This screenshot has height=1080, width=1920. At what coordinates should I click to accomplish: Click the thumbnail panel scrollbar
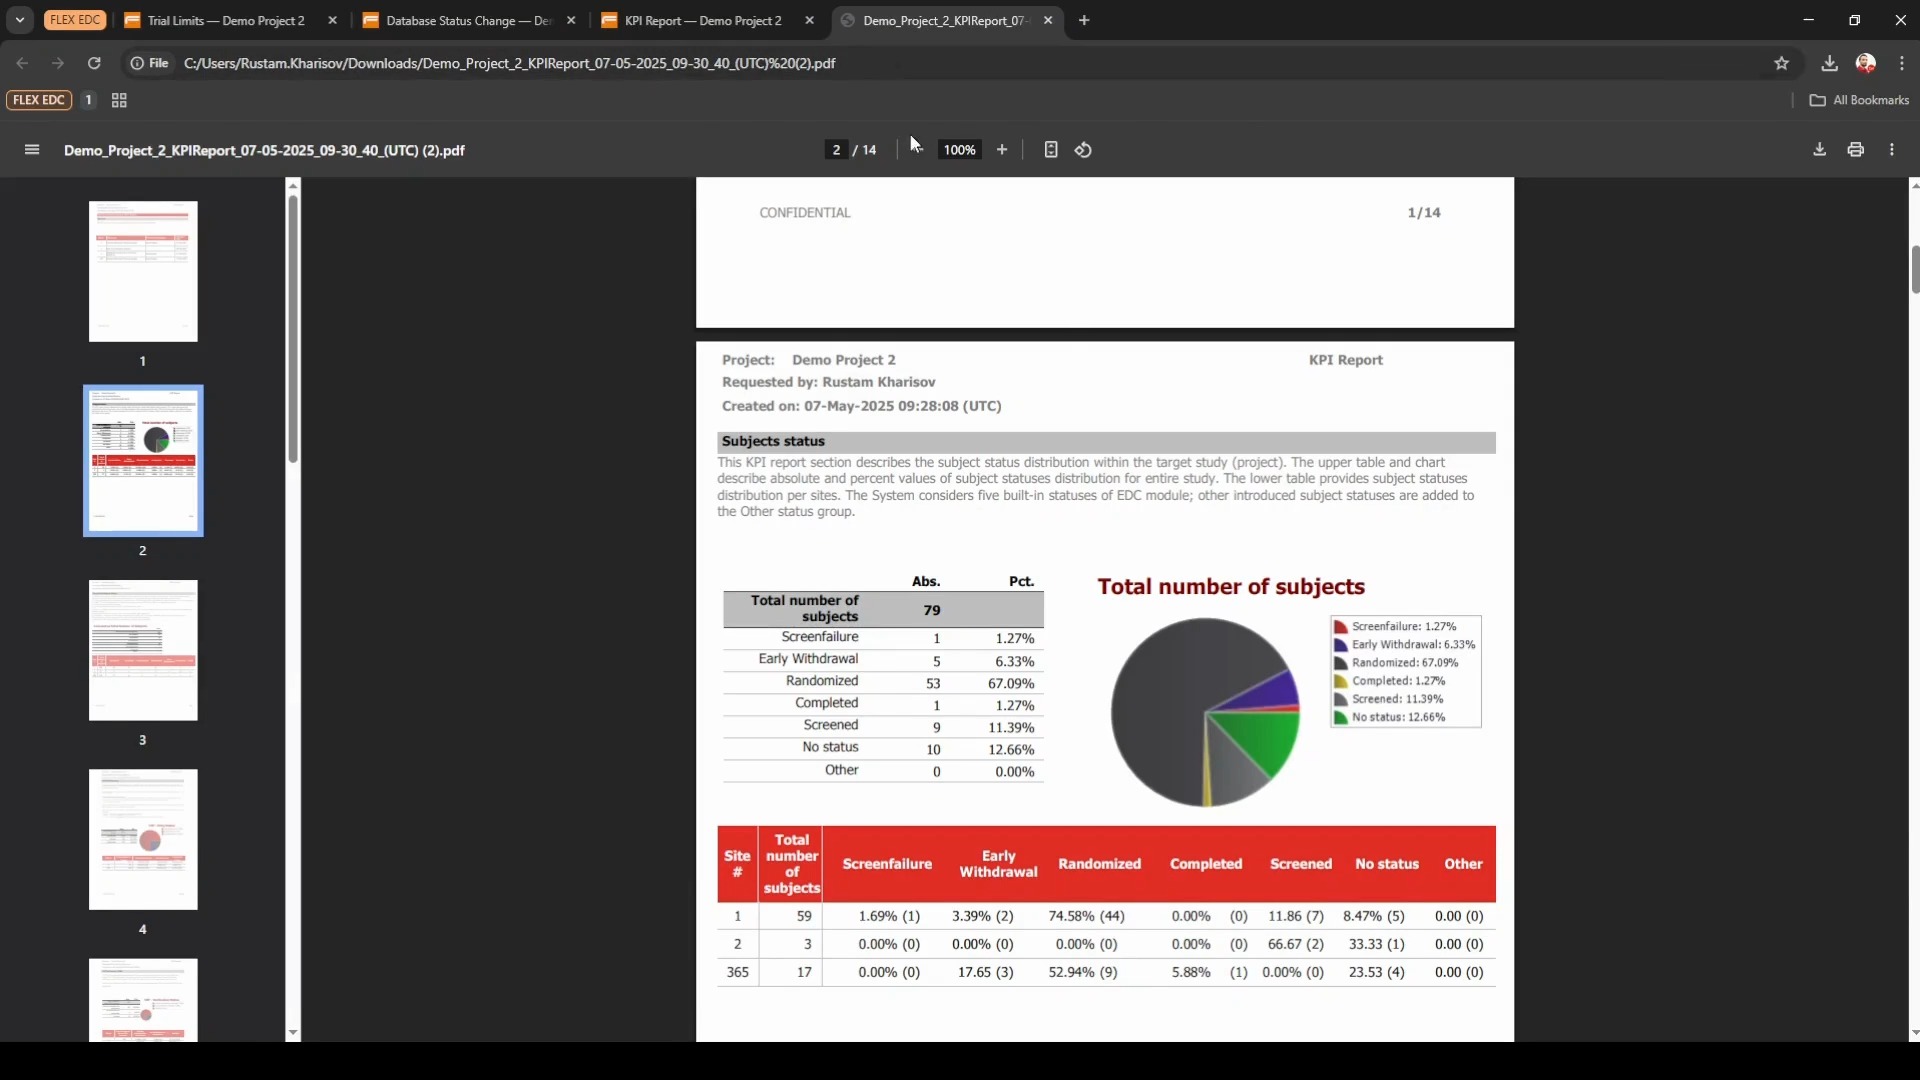[293, 330]
